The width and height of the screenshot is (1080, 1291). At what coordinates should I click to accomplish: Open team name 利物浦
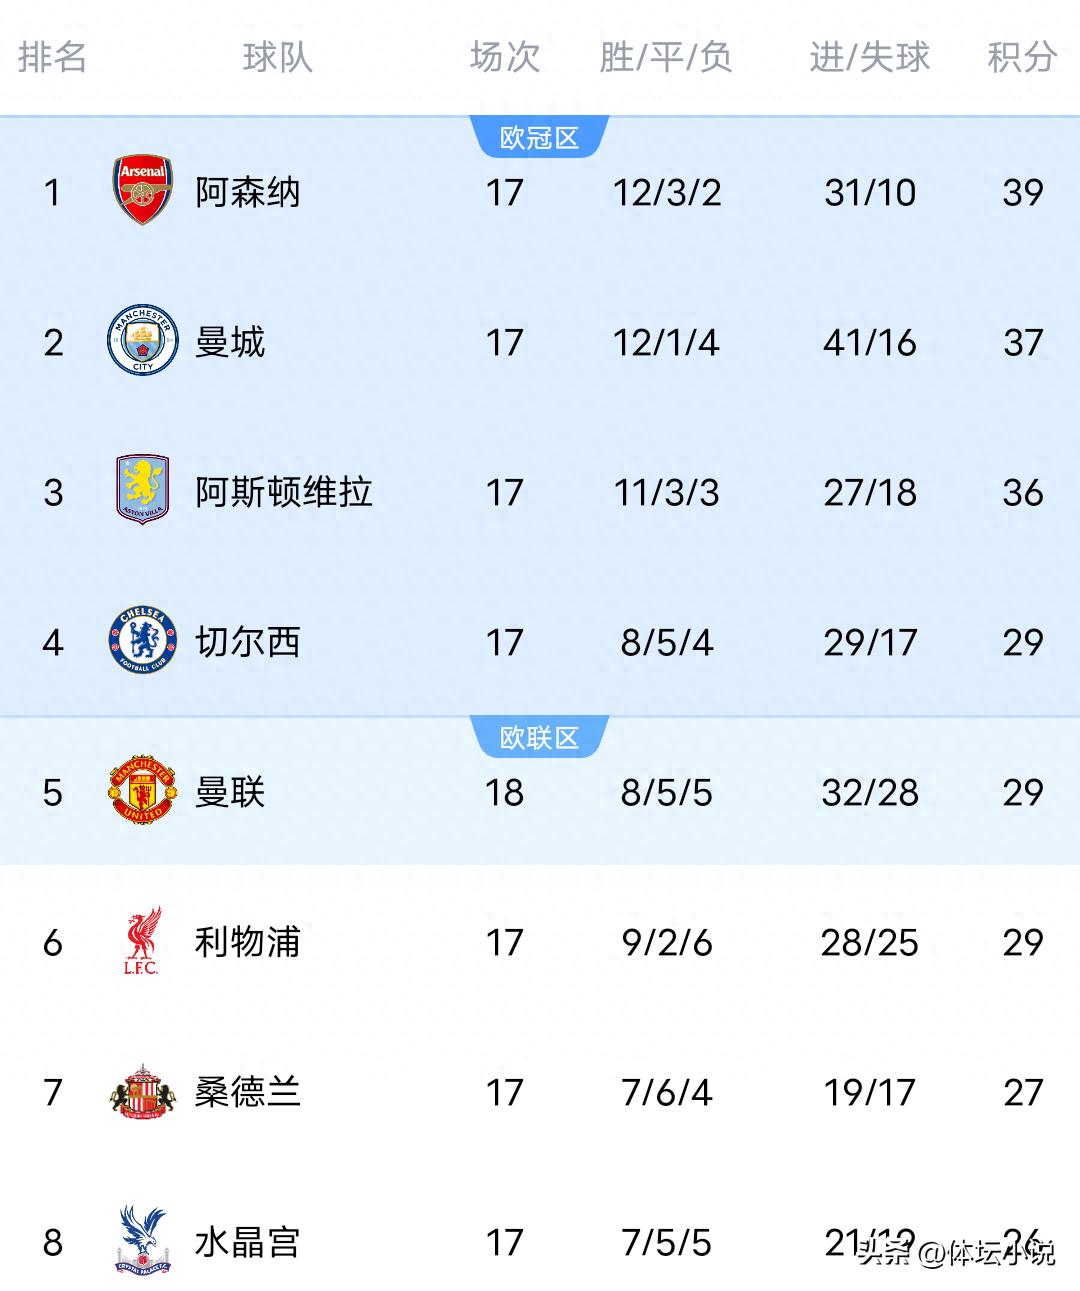coord(247,942)
